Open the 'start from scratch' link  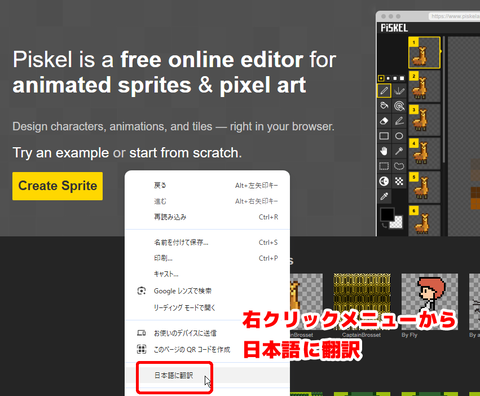[184, 153]
